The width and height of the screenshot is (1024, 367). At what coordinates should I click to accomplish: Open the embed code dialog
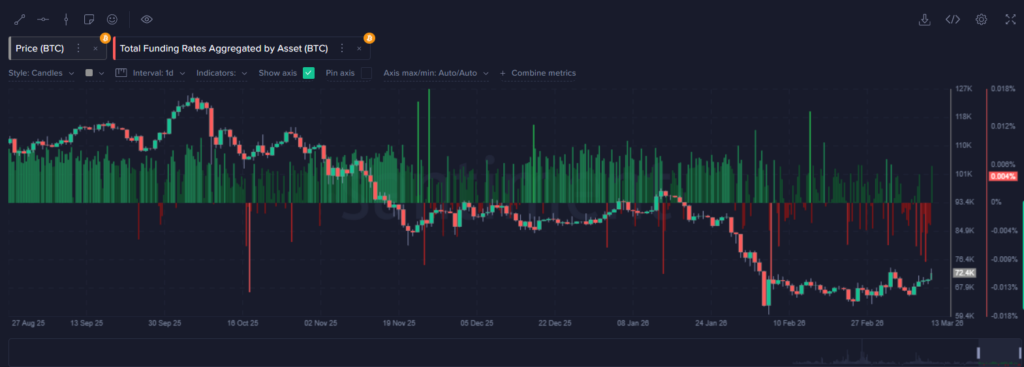point(953,20)
